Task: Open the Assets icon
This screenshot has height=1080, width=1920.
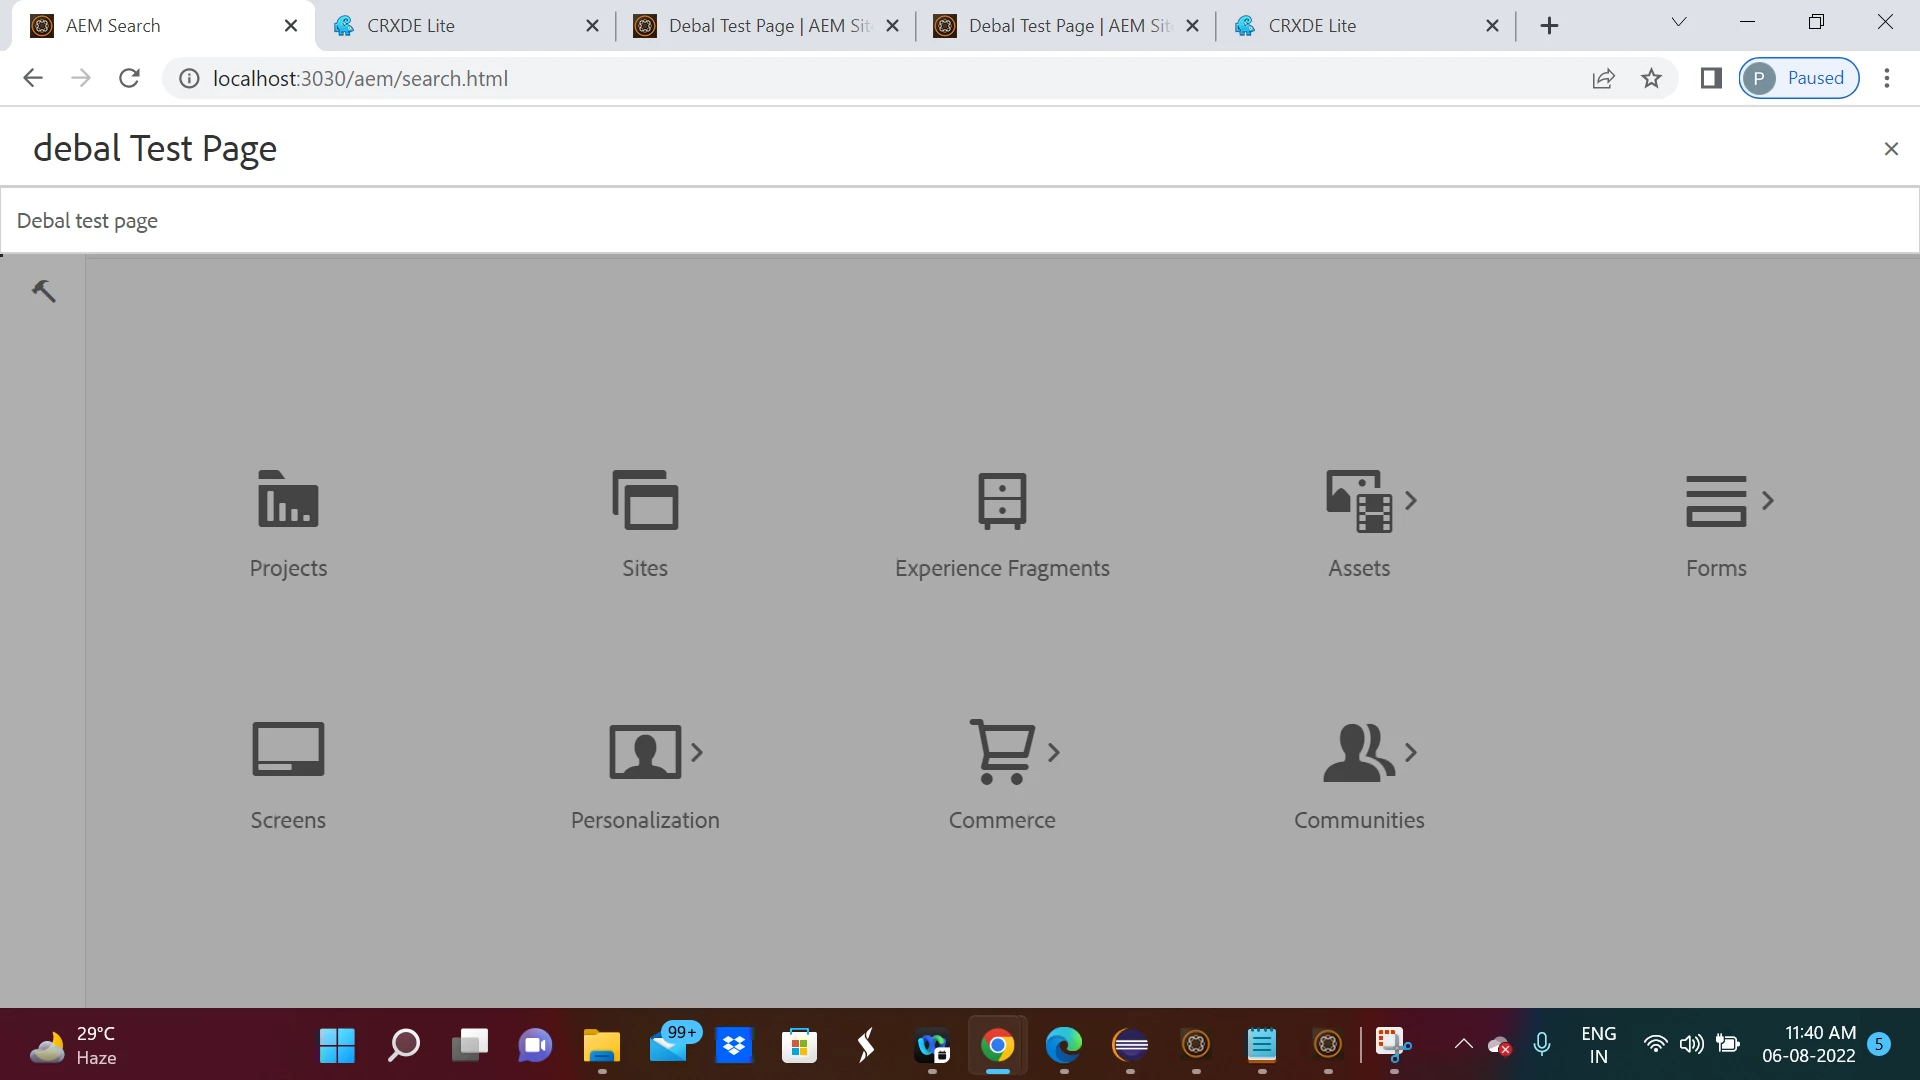Action: 1358,500
